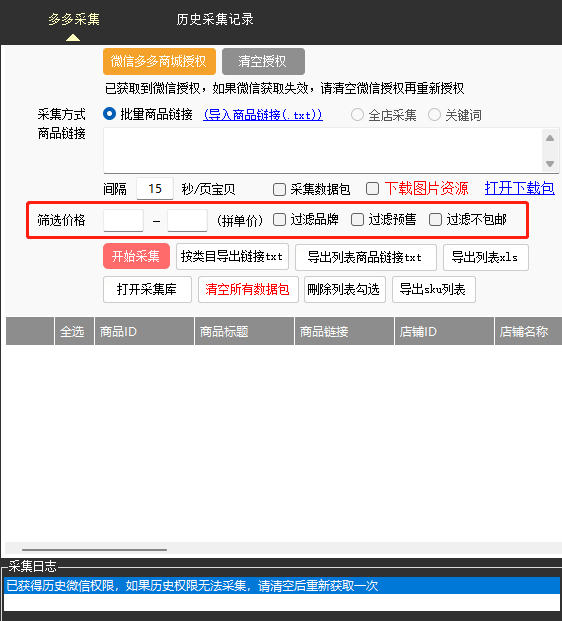Click the 打开采集库 button
Image resolution: width=562 pixels, height=621 pixels.
(x=147, y=290)
